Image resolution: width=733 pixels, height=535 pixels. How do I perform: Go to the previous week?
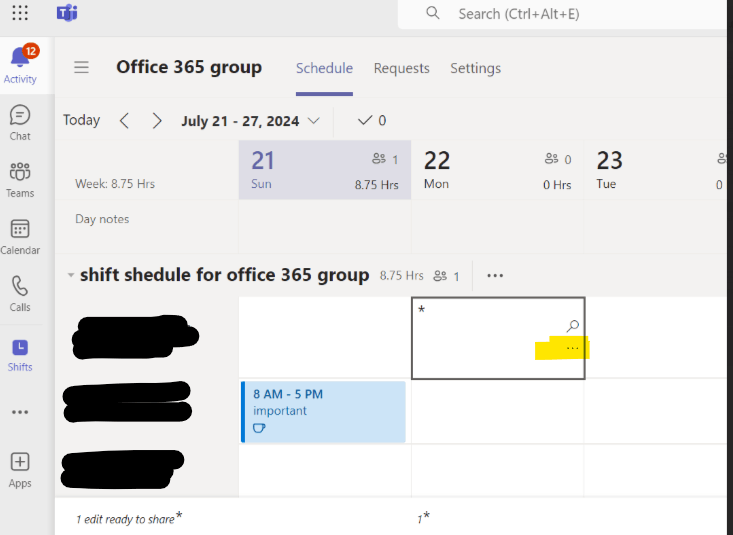124,121
